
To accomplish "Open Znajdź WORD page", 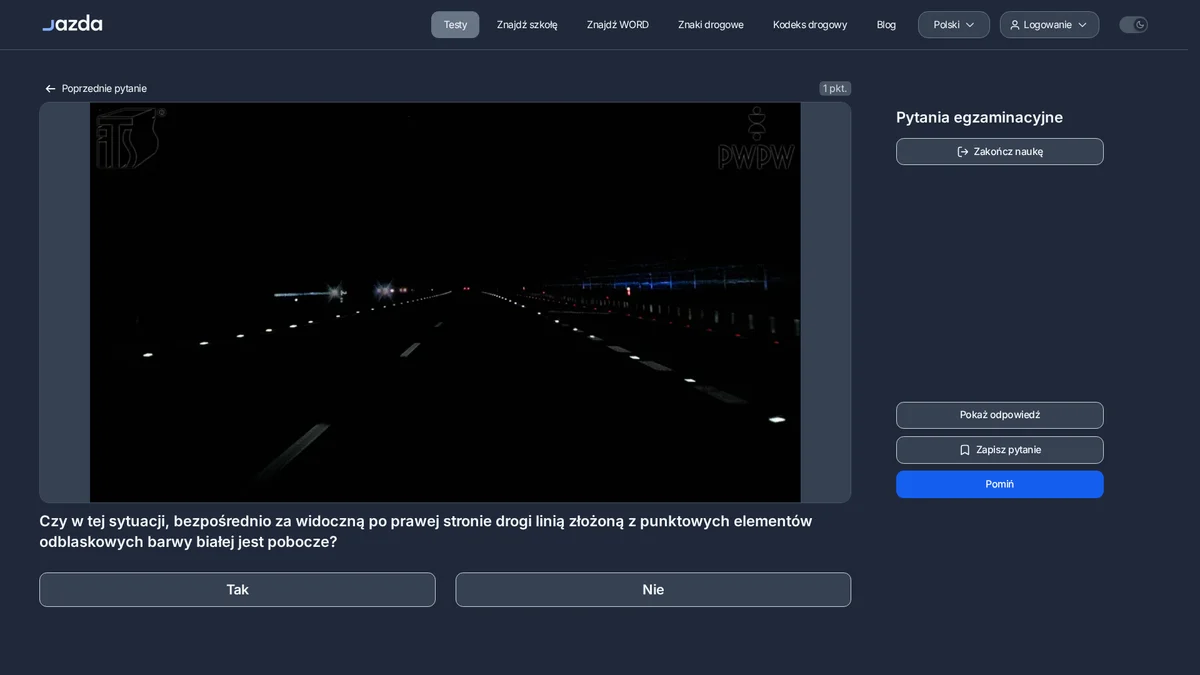I will pyautogui.click(x=618, y=25).
